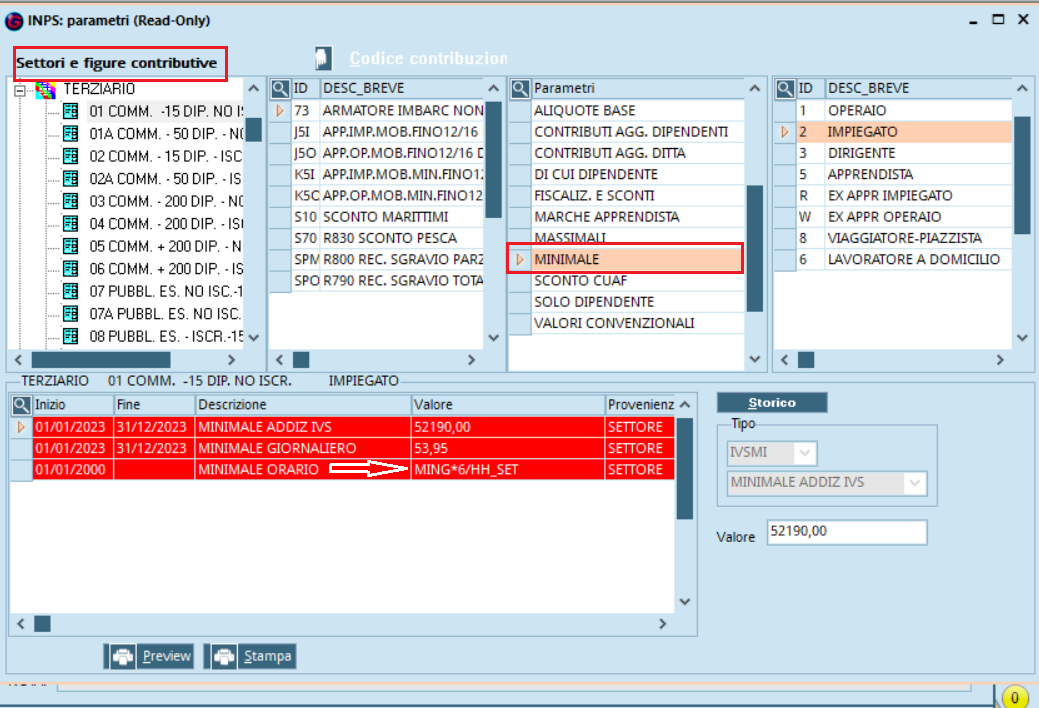Click the Parametri list vertical scrollbar thumb
The width and height of the screenshot is (1039, 708).
coord(755,249)
